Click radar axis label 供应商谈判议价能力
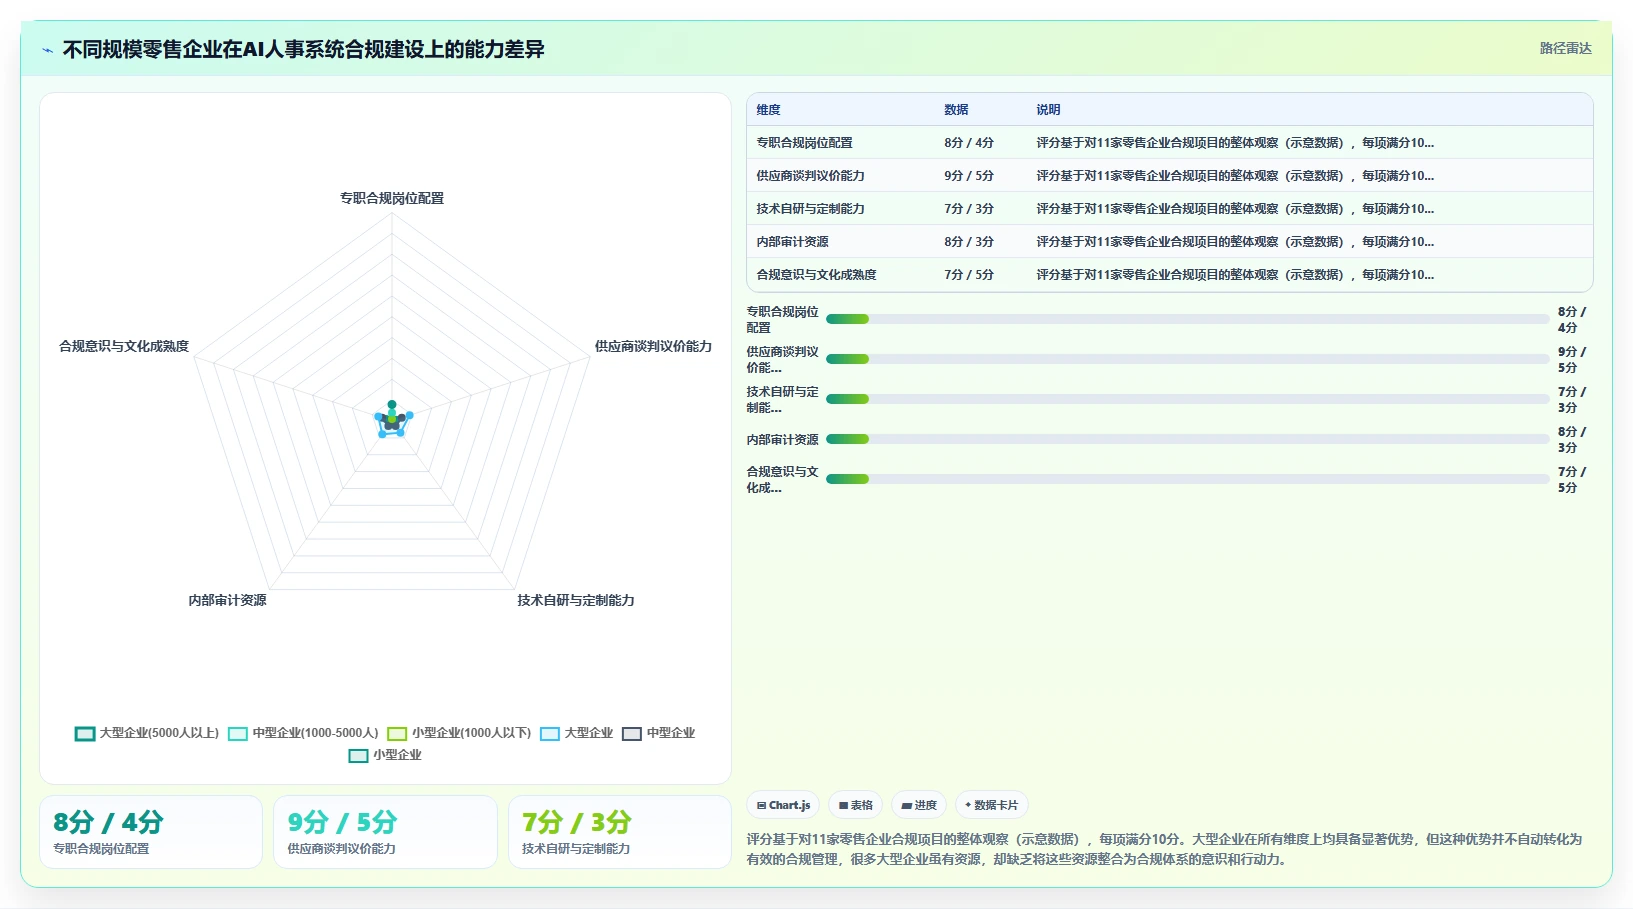The image size is (1633, 909). 653,346
